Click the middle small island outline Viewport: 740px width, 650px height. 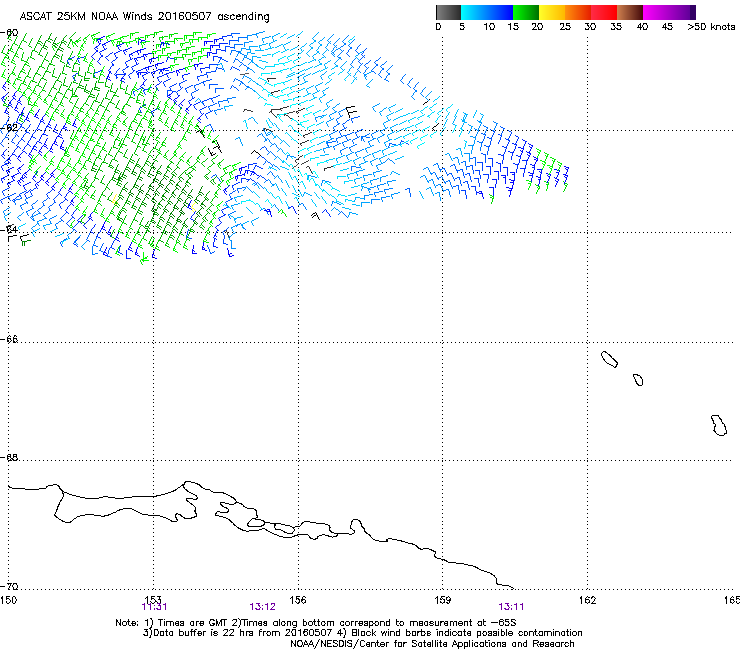tap(638, 380)
